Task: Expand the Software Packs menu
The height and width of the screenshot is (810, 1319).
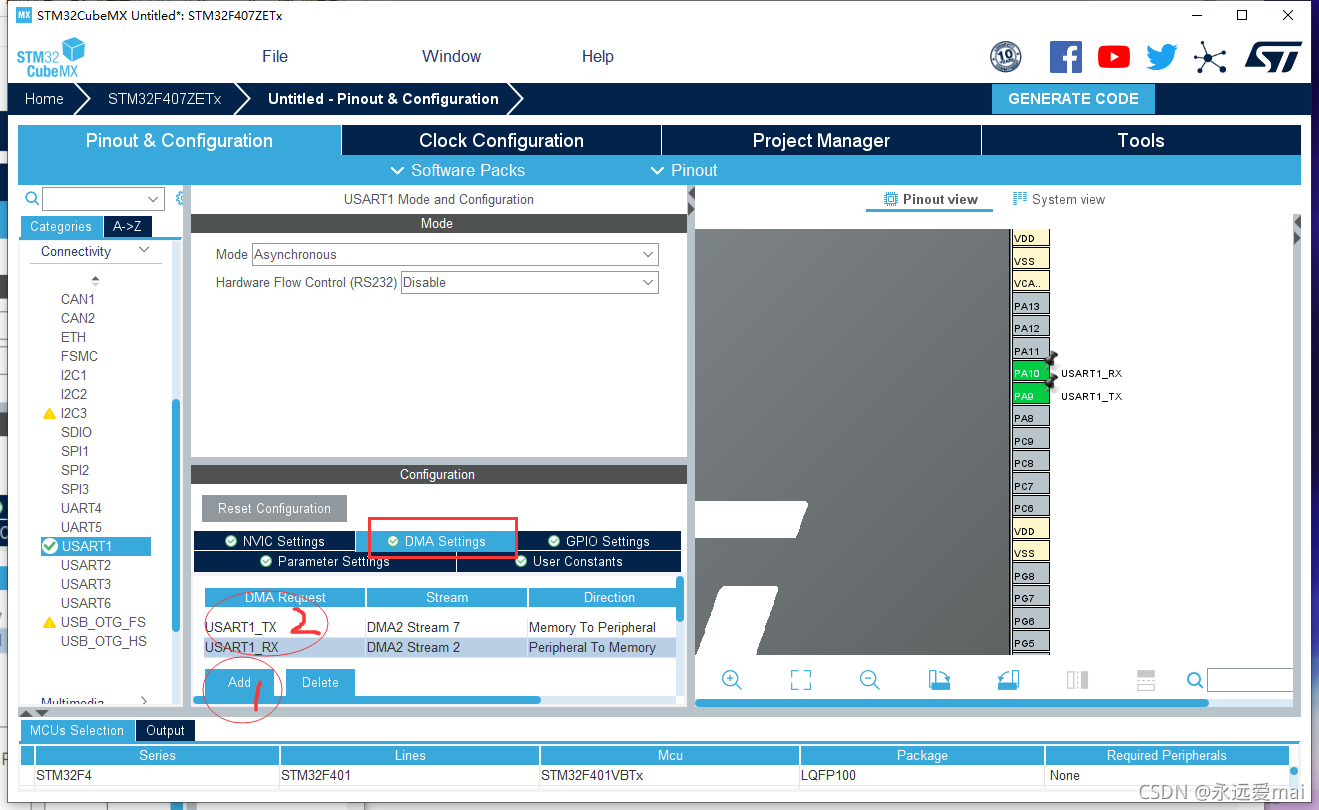Action: 457,170
